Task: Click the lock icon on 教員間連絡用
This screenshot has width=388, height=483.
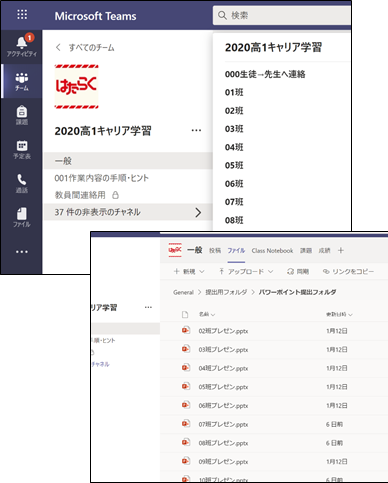Action: (x=115, y=195)
